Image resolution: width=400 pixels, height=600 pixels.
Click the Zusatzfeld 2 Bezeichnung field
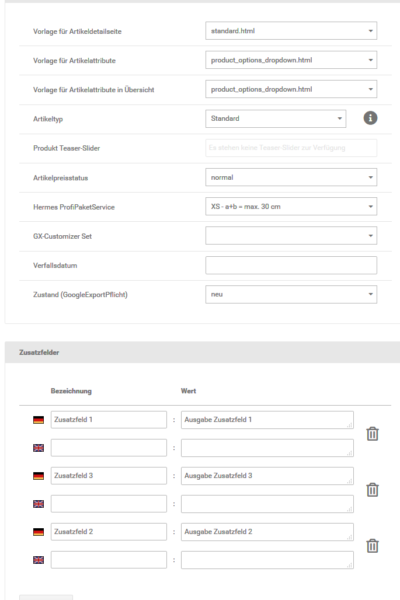pos(109,532)
